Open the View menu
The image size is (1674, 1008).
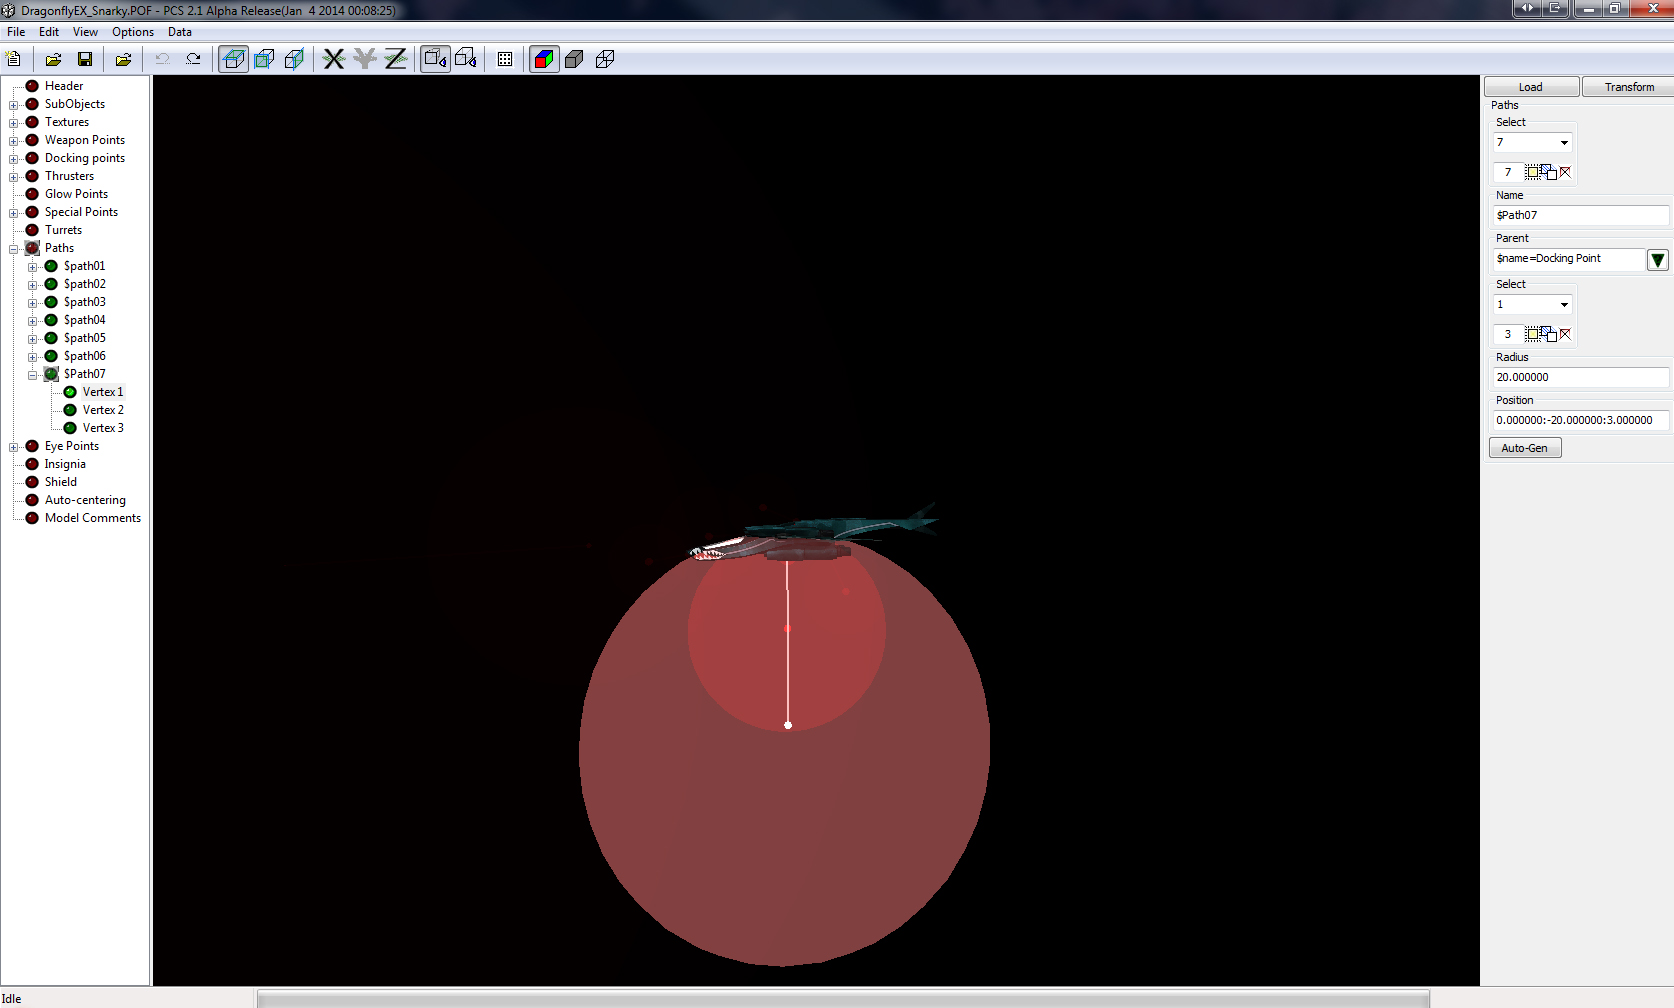coord(85,32)
